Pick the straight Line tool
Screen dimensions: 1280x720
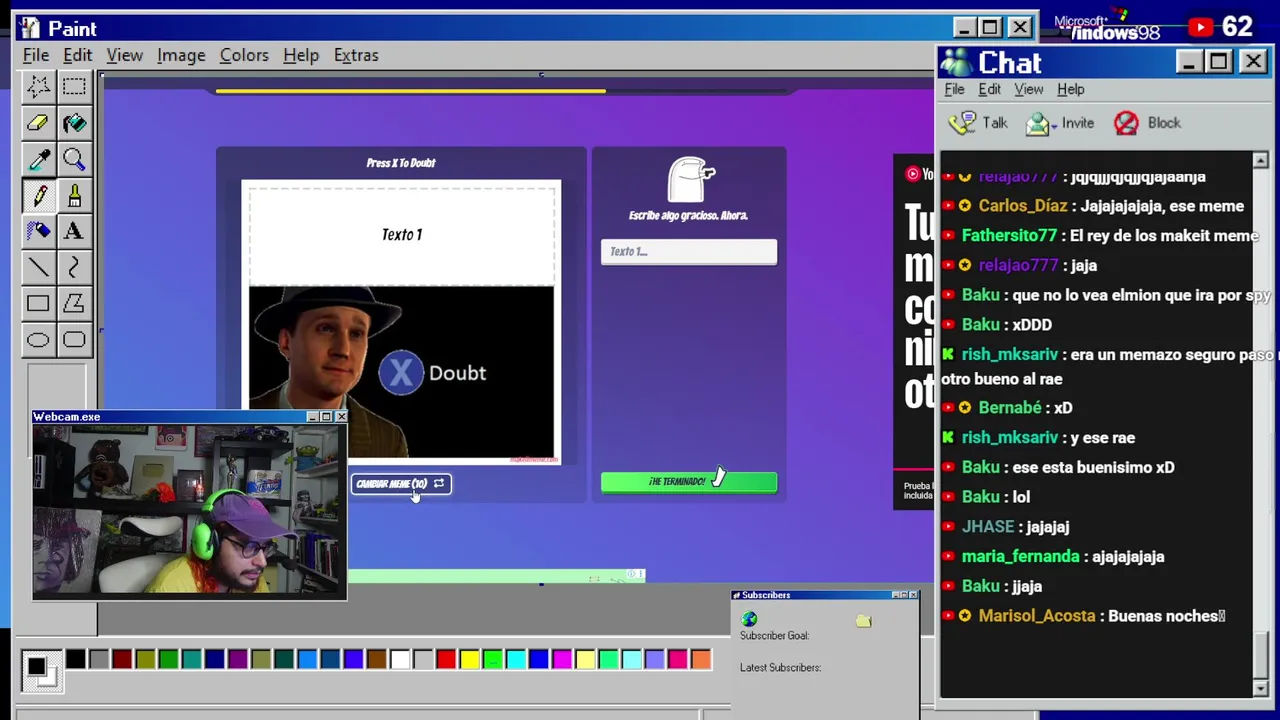[38, 267]
